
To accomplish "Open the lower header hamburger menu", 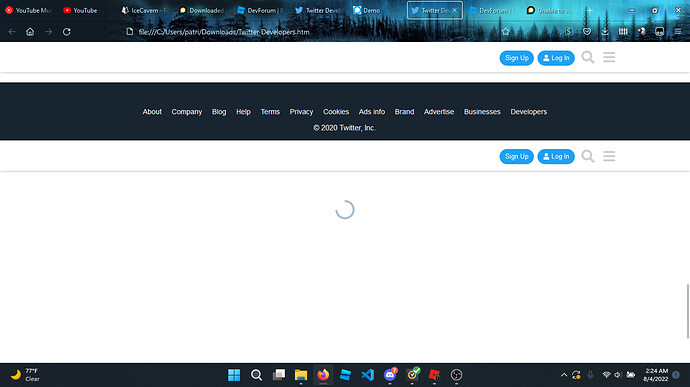I will tap(609, 156).
